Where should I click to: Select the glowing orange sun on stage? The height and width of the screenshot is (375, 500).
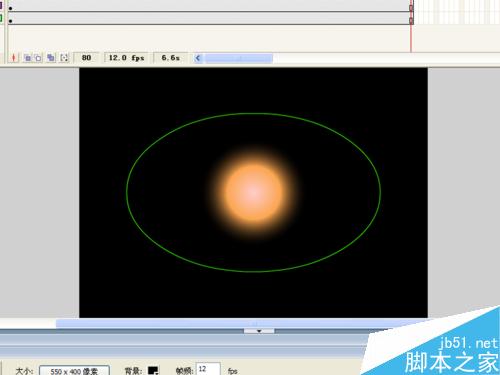254,193
